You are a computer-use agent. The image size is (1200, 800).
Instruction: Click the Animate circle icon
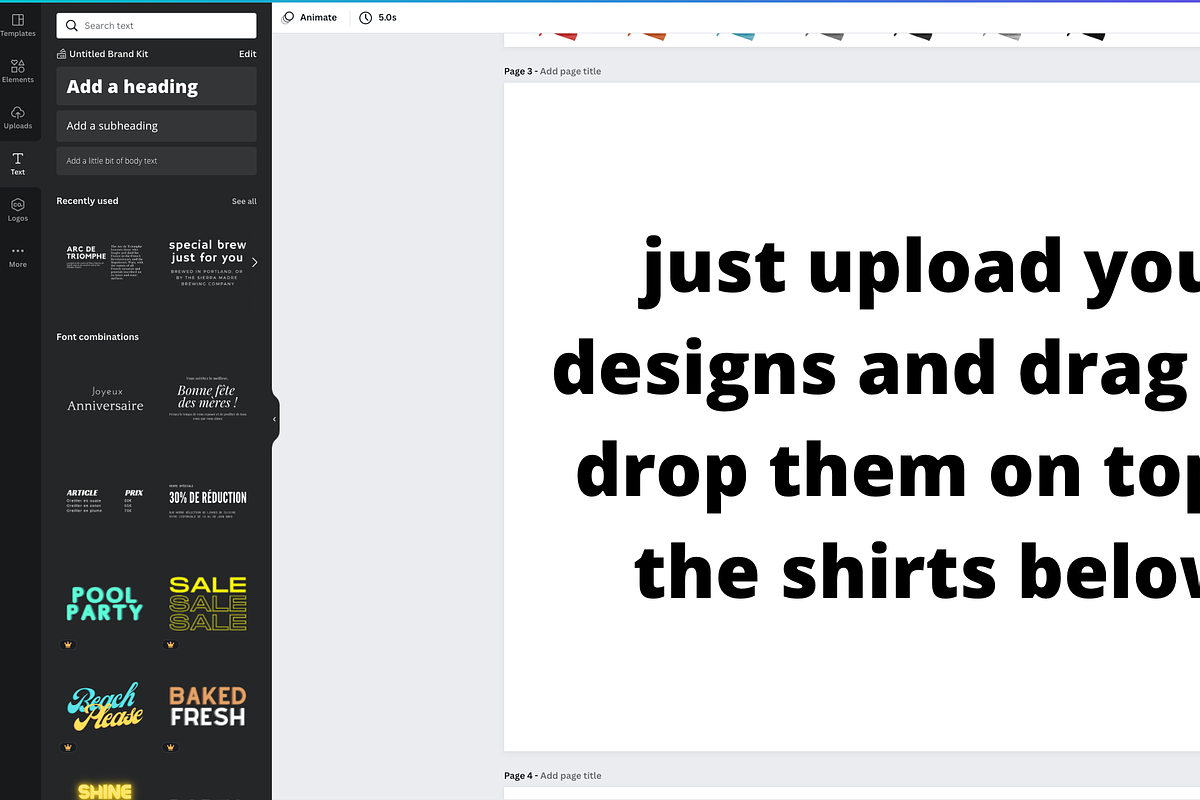(x=288, y=17)
